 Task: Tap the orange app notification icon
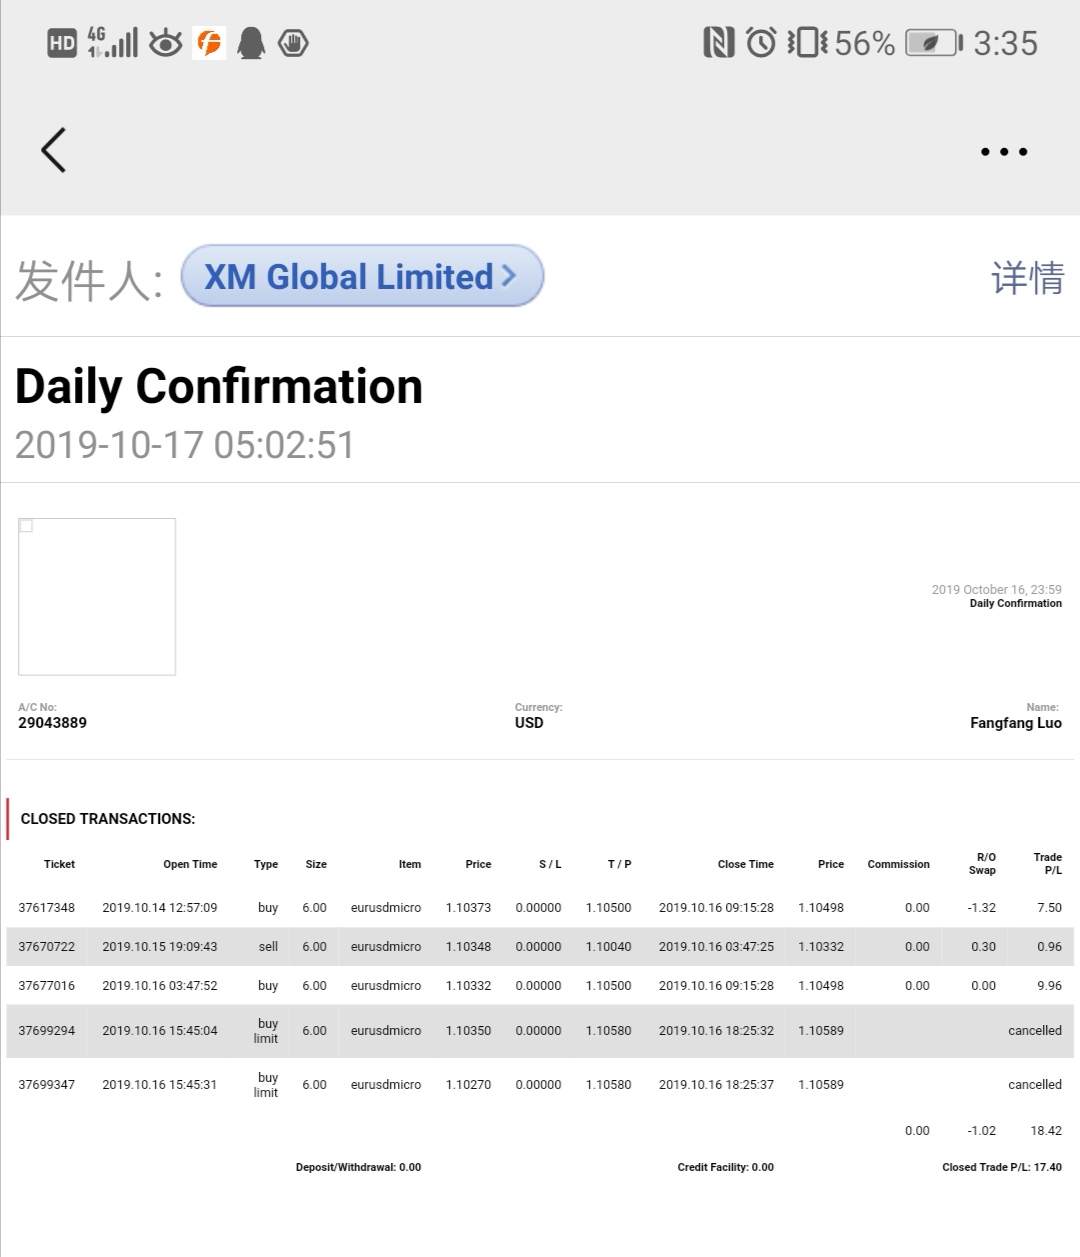pyautogui.click(x=209, y=43)
